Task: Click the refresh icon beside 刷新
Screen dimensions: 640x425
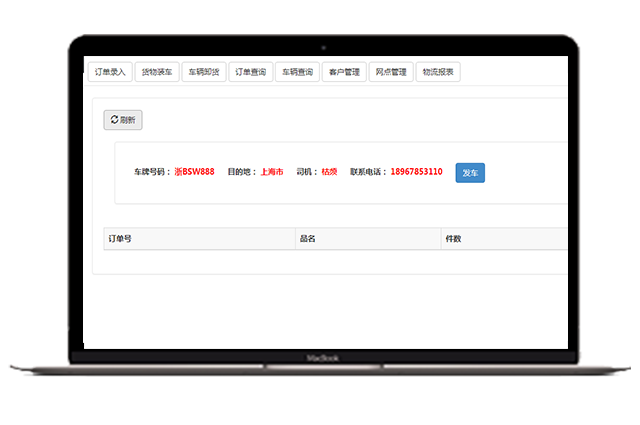Action: point(114,120)
